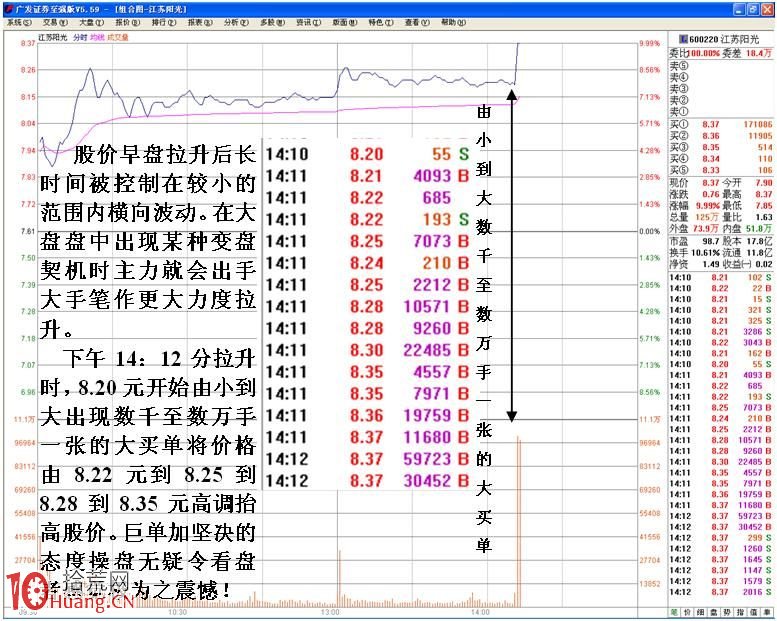The image size is (777, 621).
Task: Click the 13:00 time axis label
Action: click(x=330, y=613)
